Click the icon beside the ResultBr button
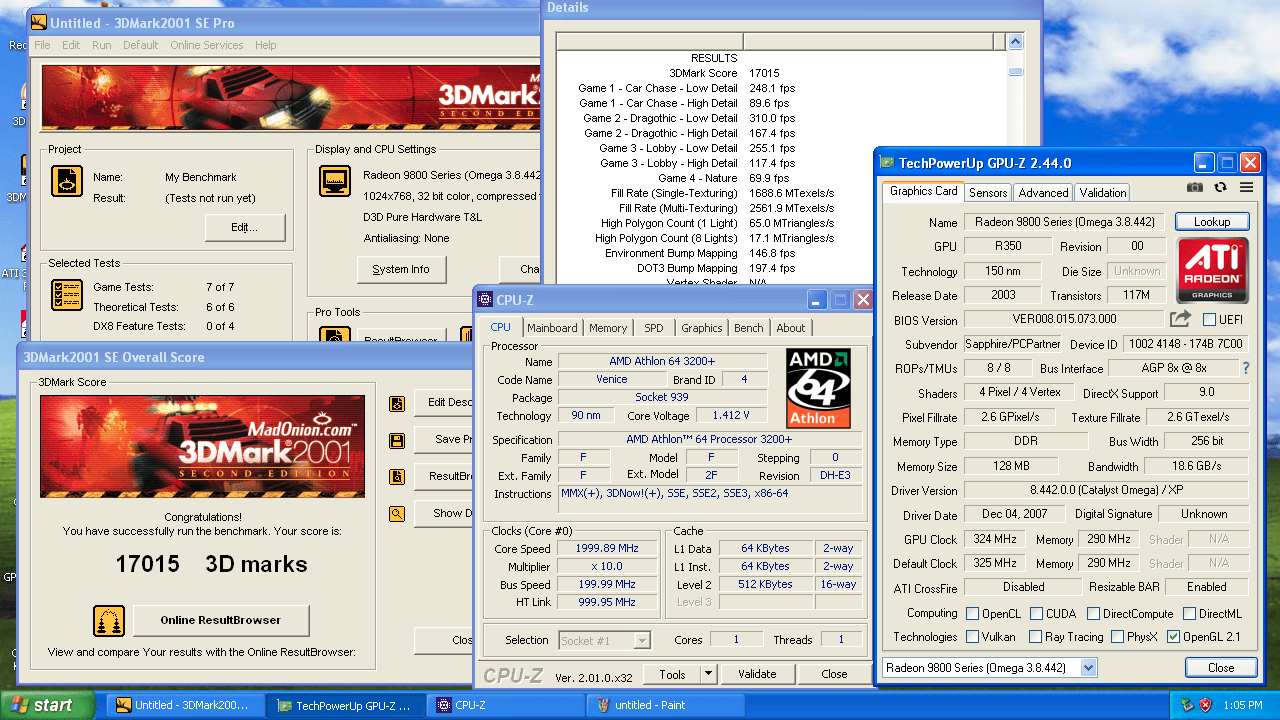The width and height of the screenshot is (1280, 720). [397, 477]
